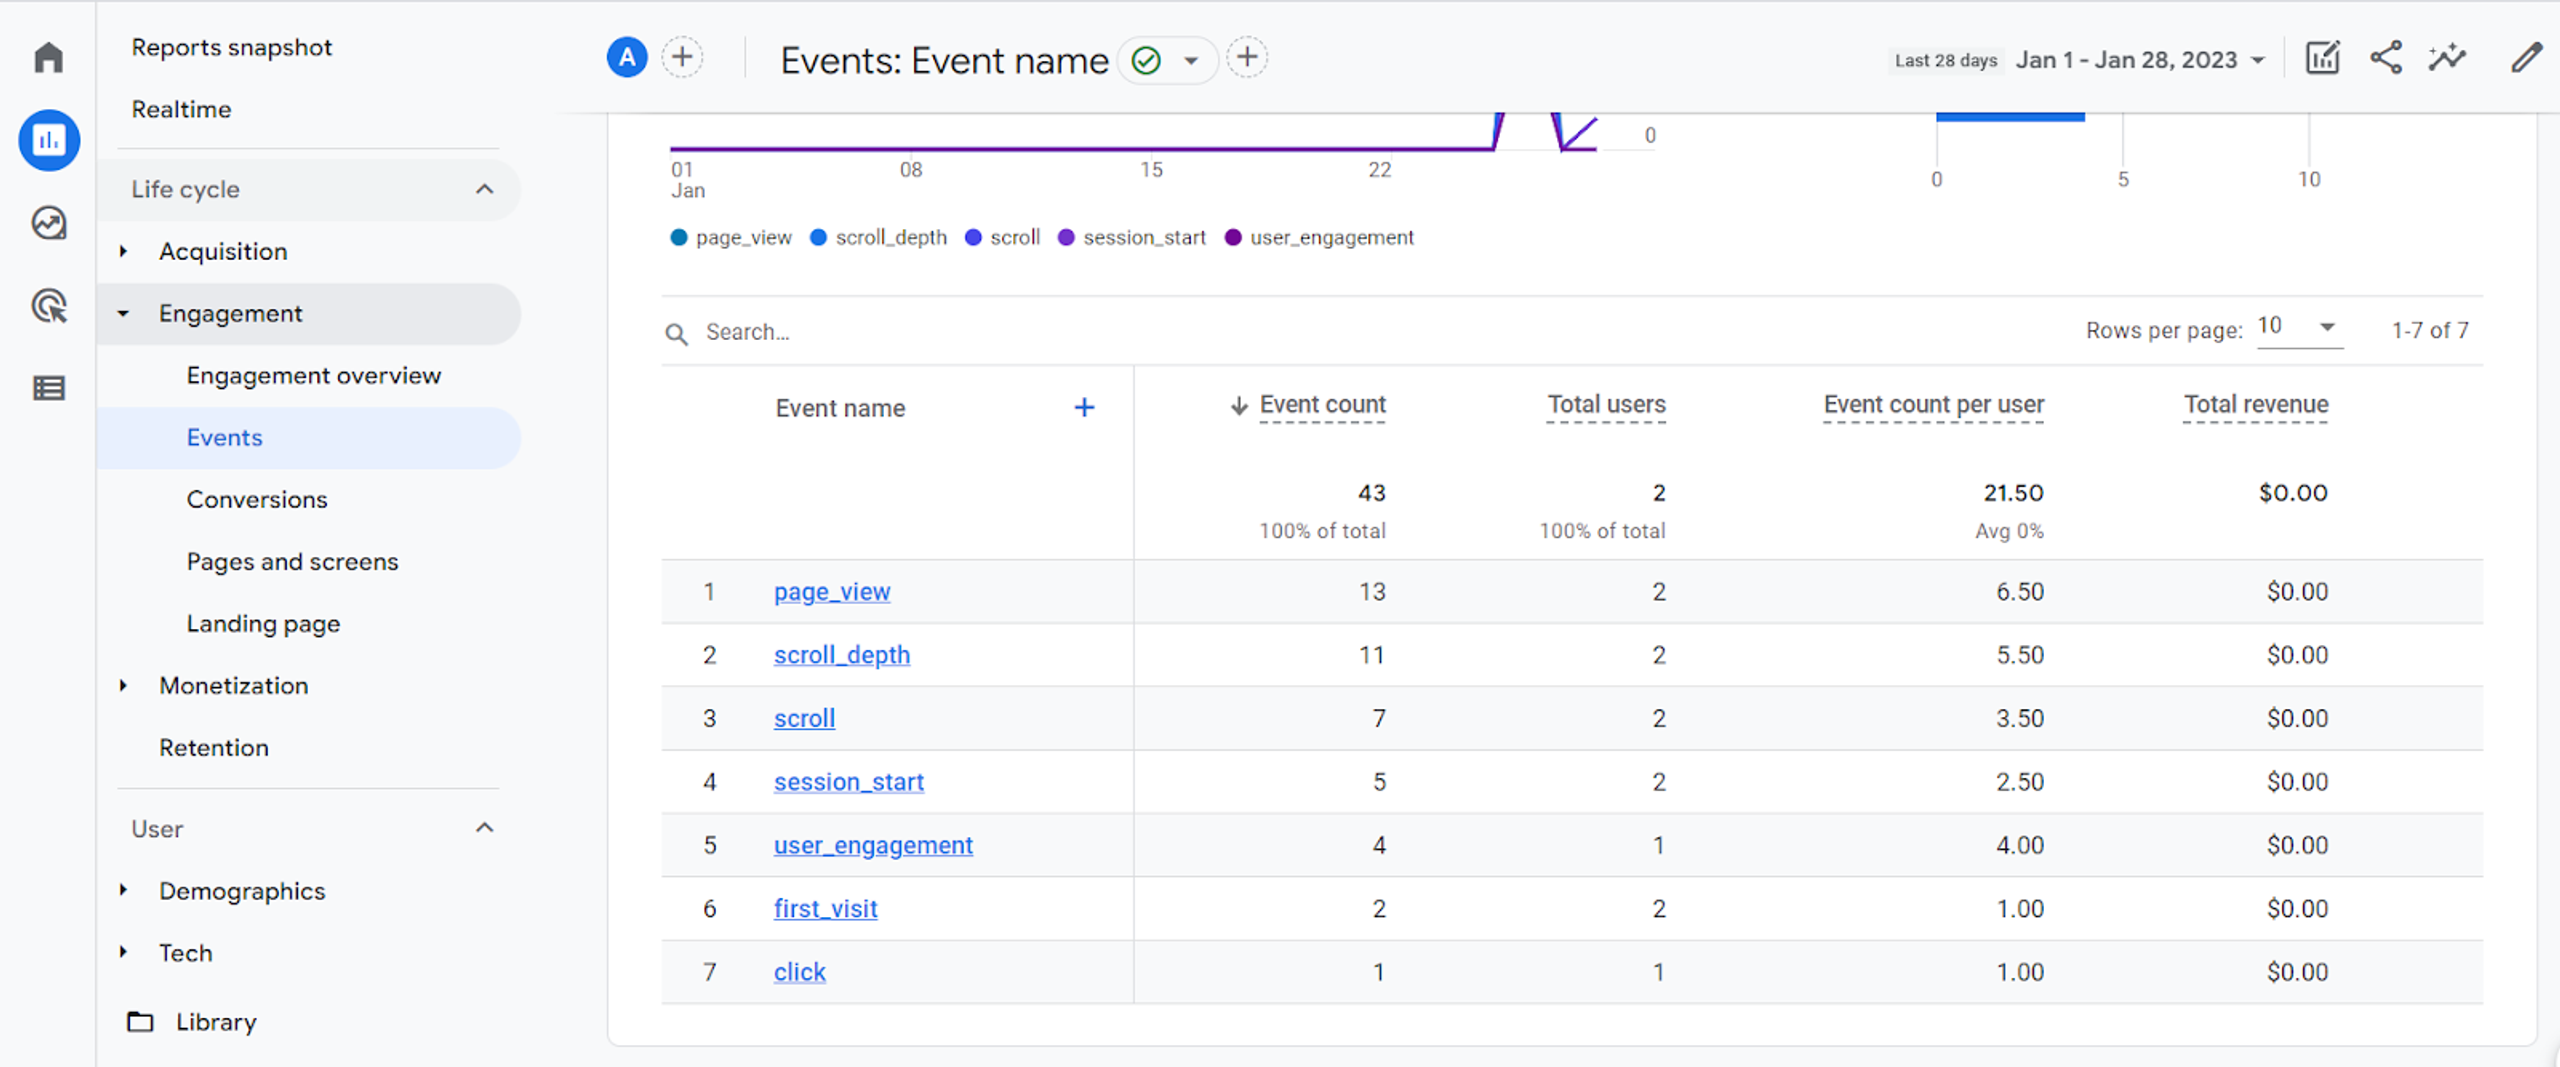2560x1067 pixels.
Task: Toggle the scroll_depth legend item
Action: pos(878,237)
